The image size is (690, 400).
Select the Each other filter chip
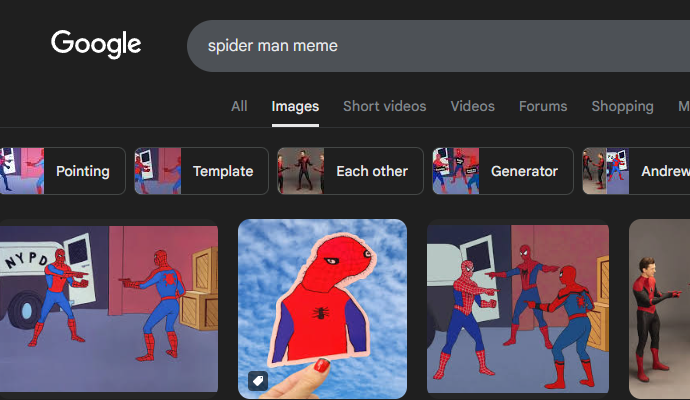click(x=350, y=171)
